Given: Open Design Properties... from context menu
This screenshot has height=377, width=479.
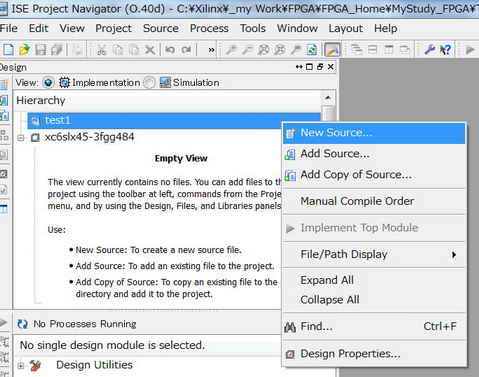Looking at the screenshot, I should coord(374,353).
